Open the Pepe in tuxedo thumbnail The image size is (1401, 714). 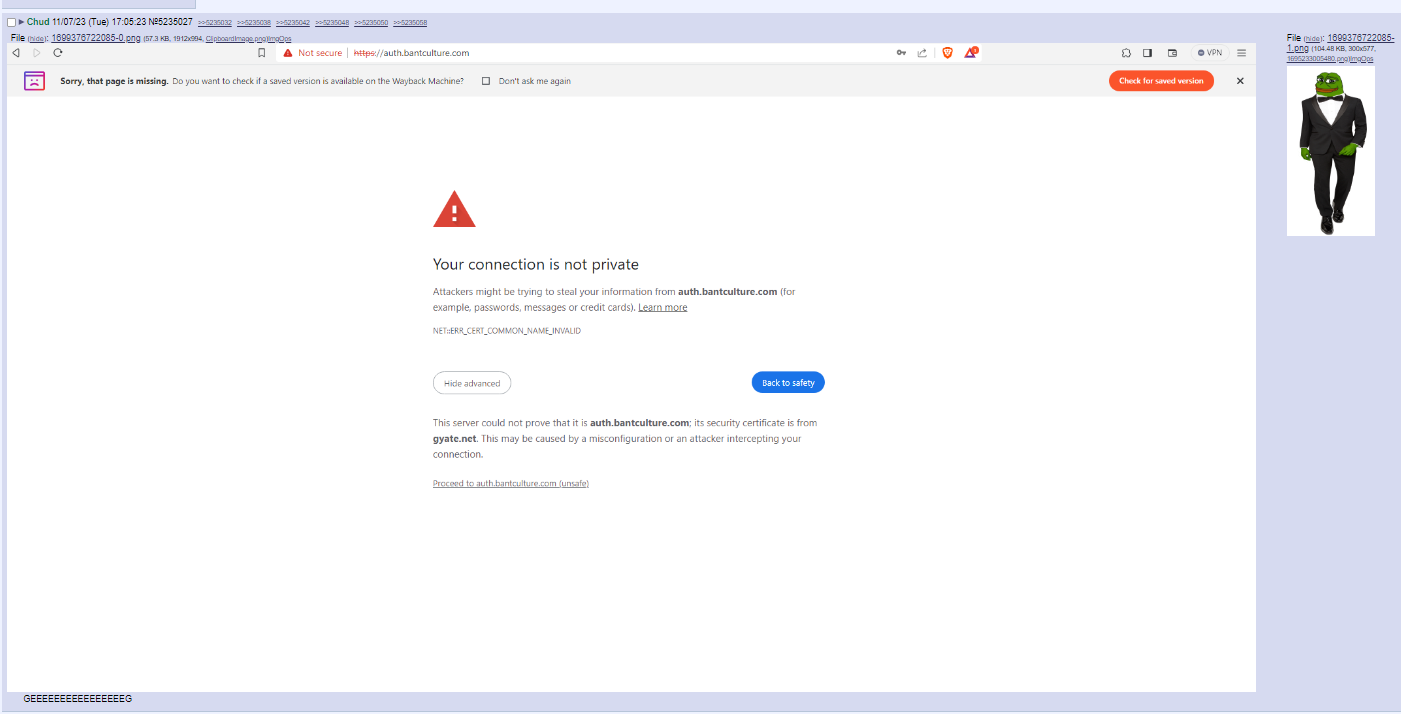pos(1331,151)
